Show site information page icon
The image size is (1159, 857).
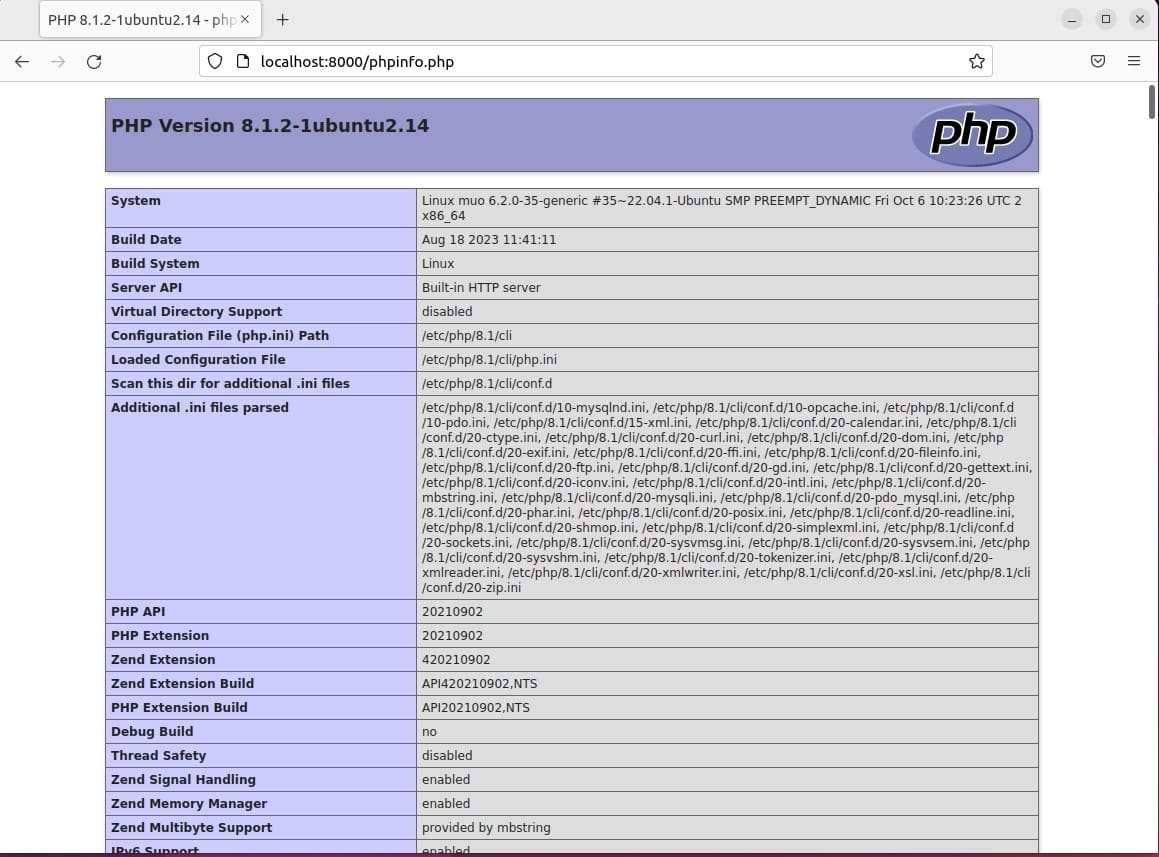242,61
